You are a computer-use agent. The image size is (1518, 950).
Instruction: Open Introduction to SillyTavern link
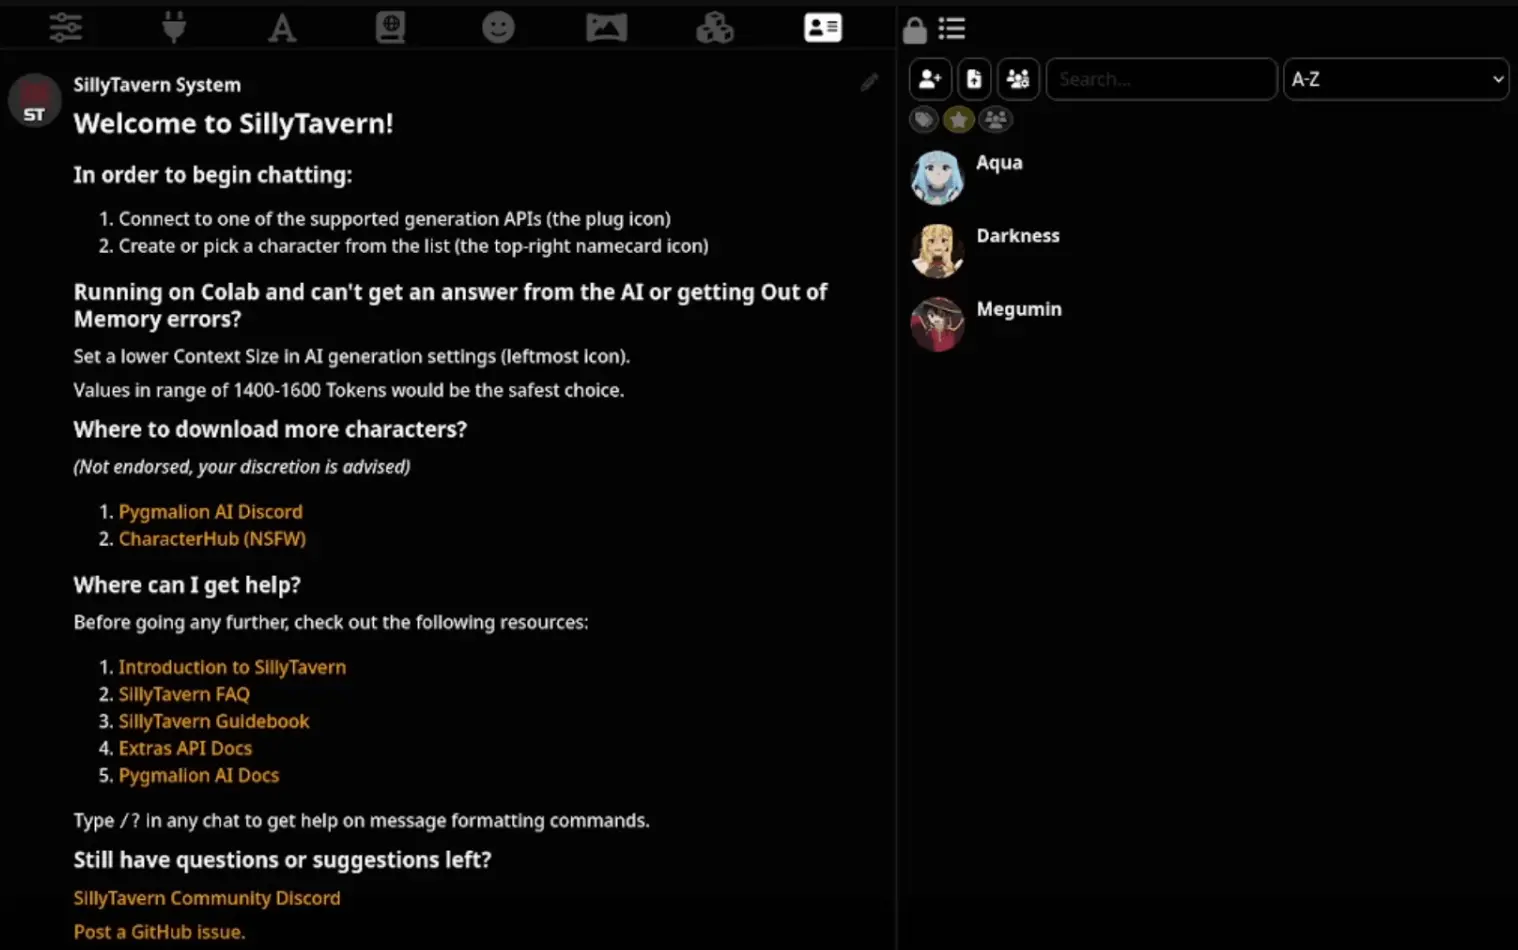click(x=232, y=666)
